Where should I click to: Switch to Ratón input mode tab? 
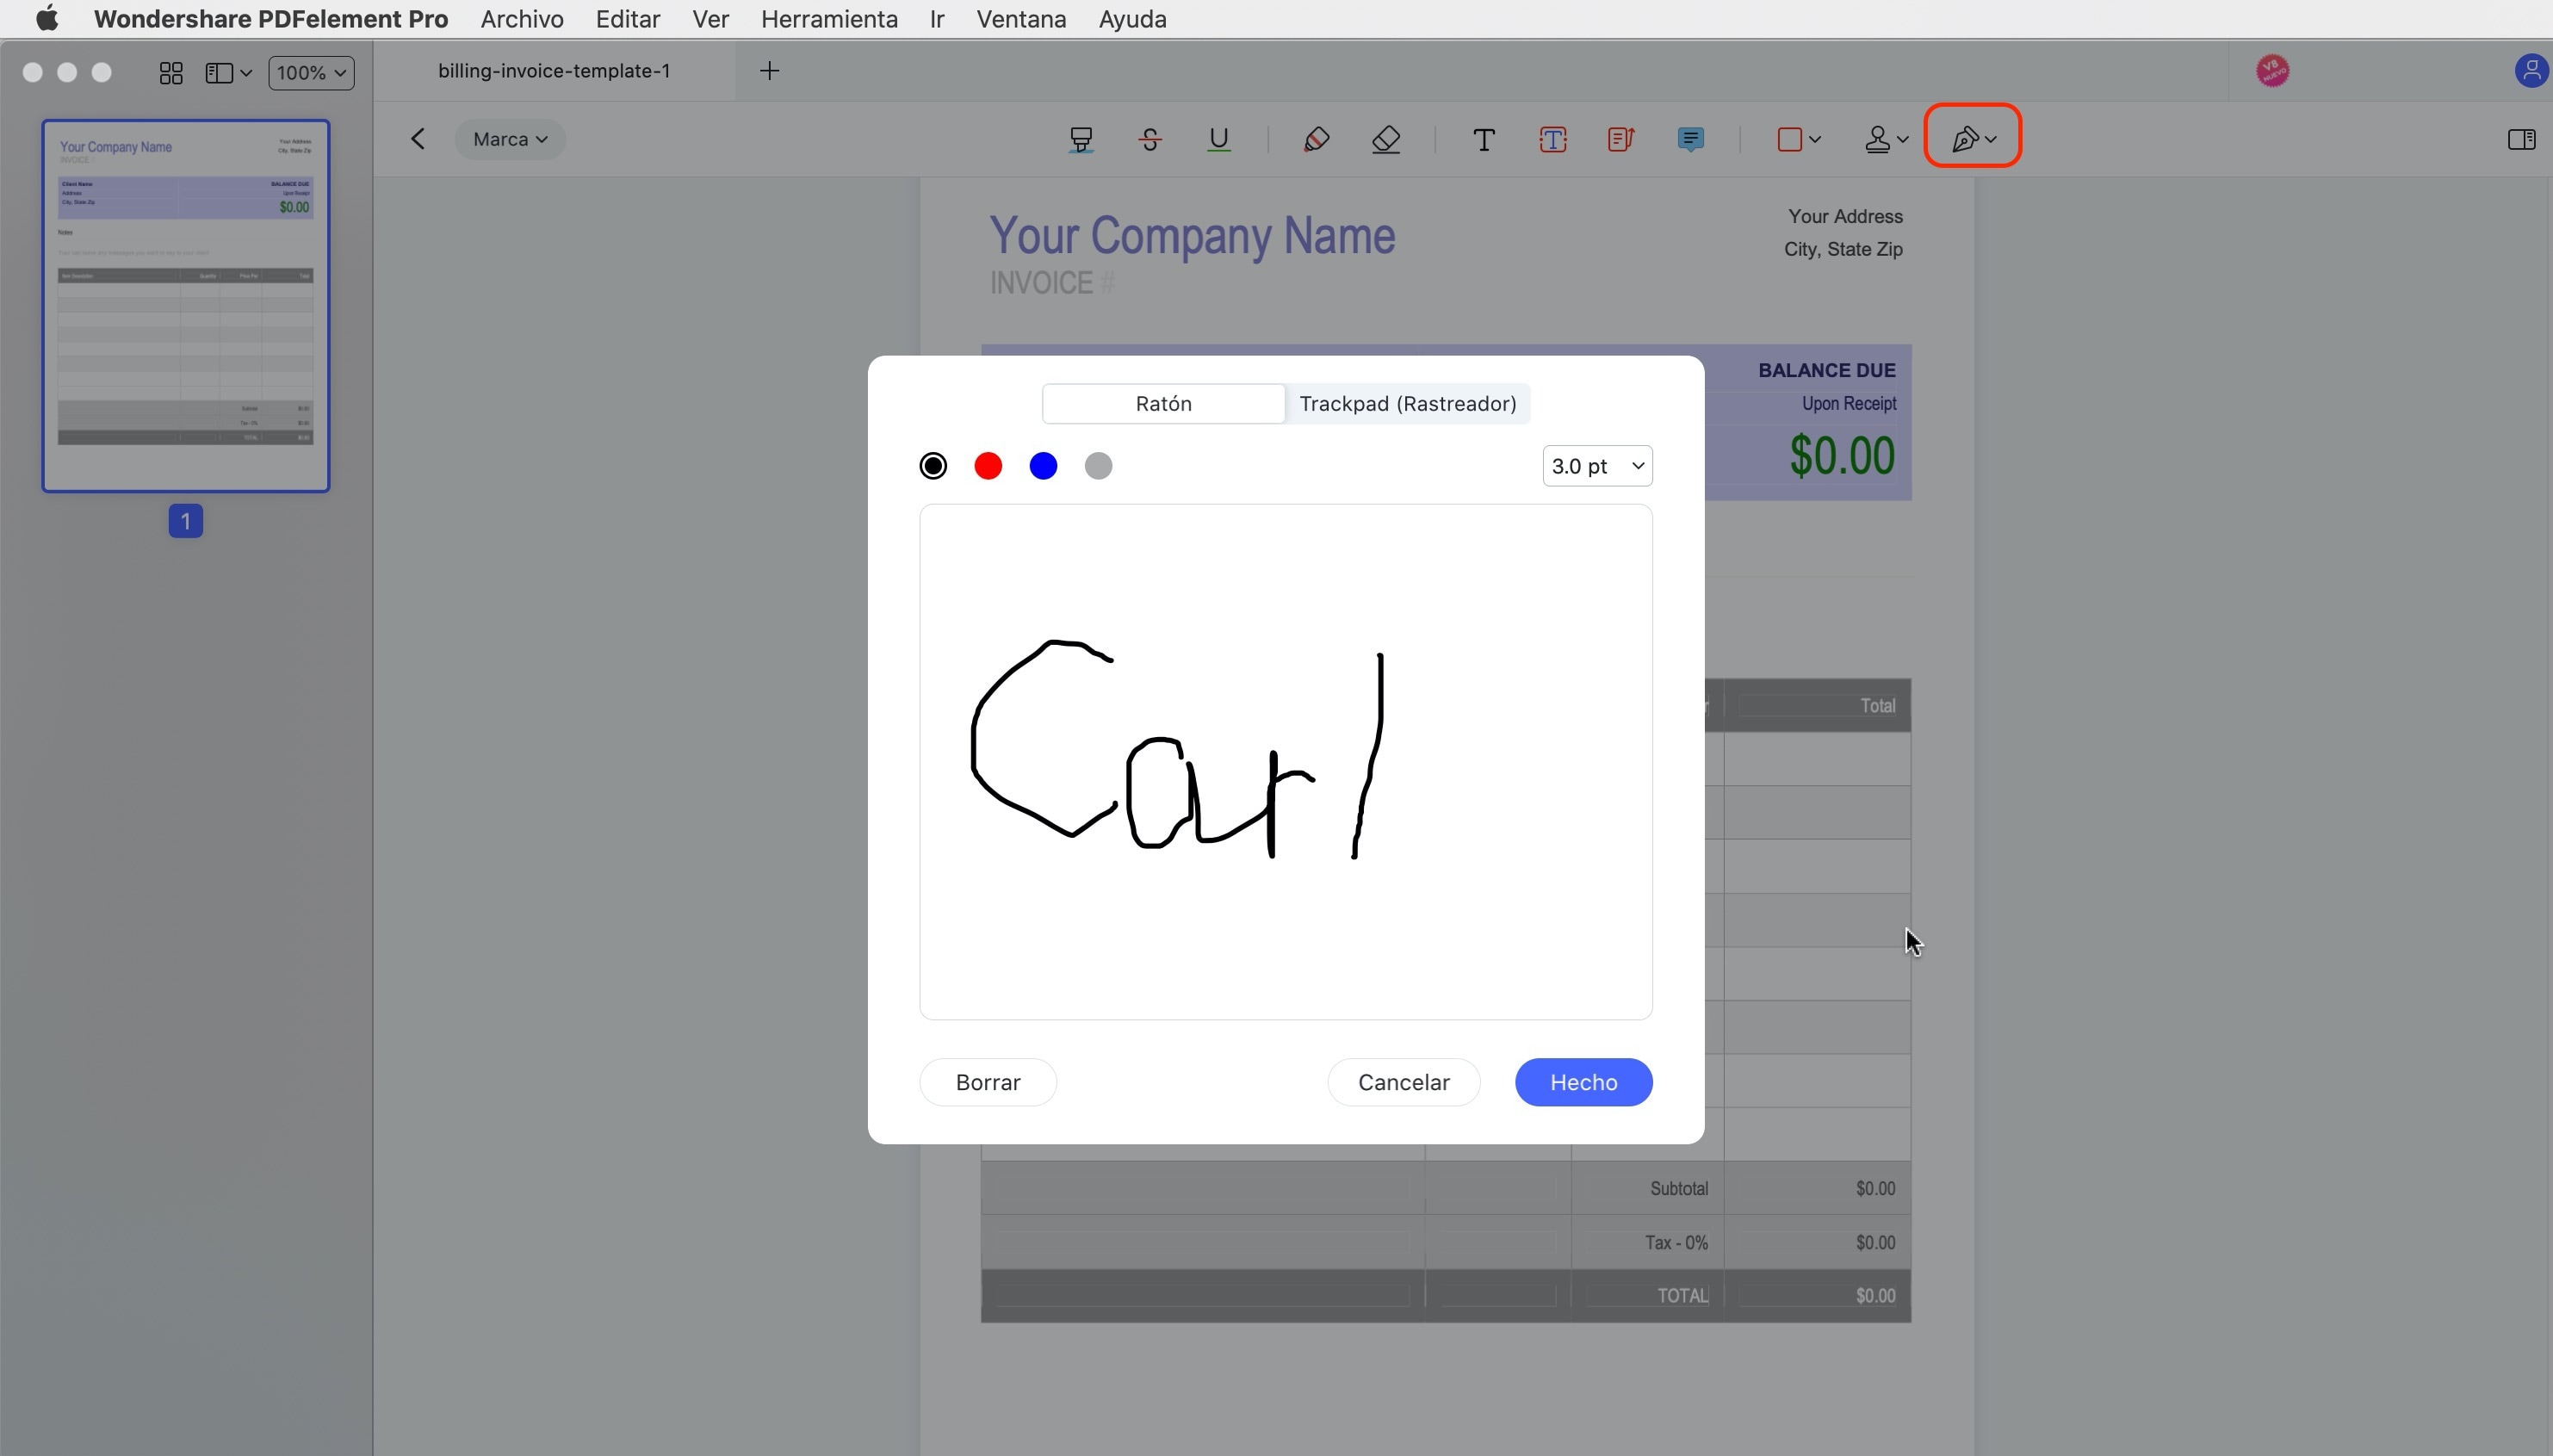1162,402
